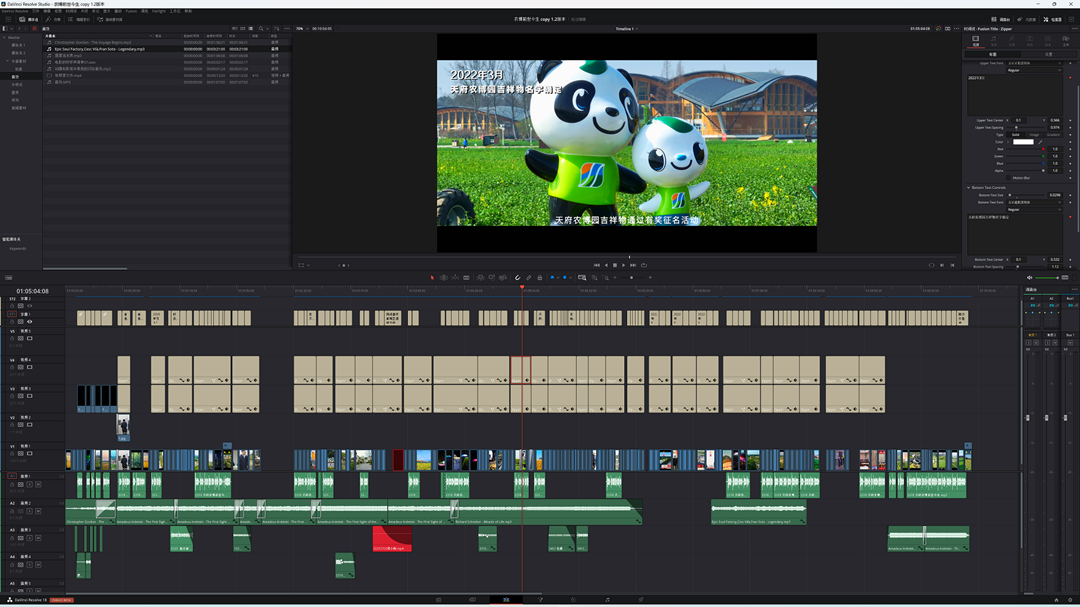Open Timeline View Options icon
The image size is (1080, 607).
(8, 278)
